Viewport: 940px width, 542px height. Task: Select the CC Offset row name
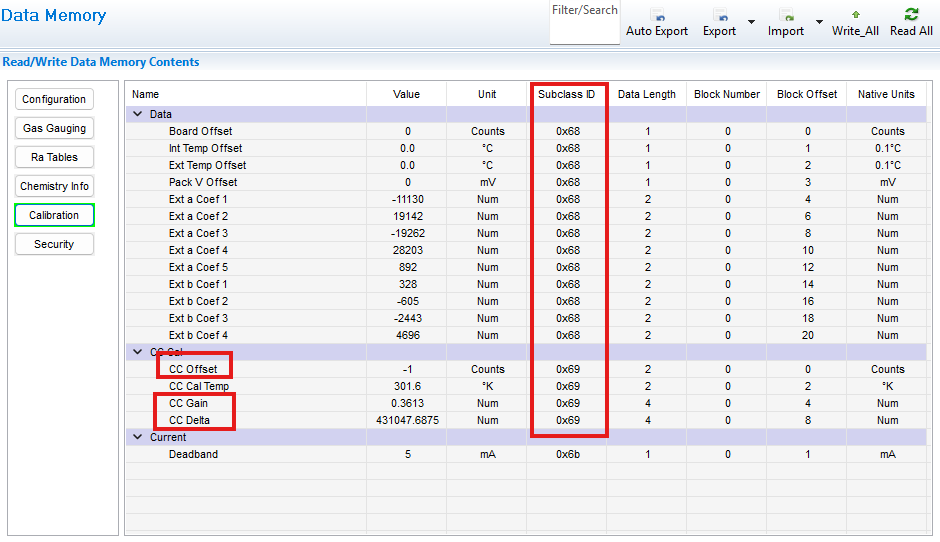[193, 369]
